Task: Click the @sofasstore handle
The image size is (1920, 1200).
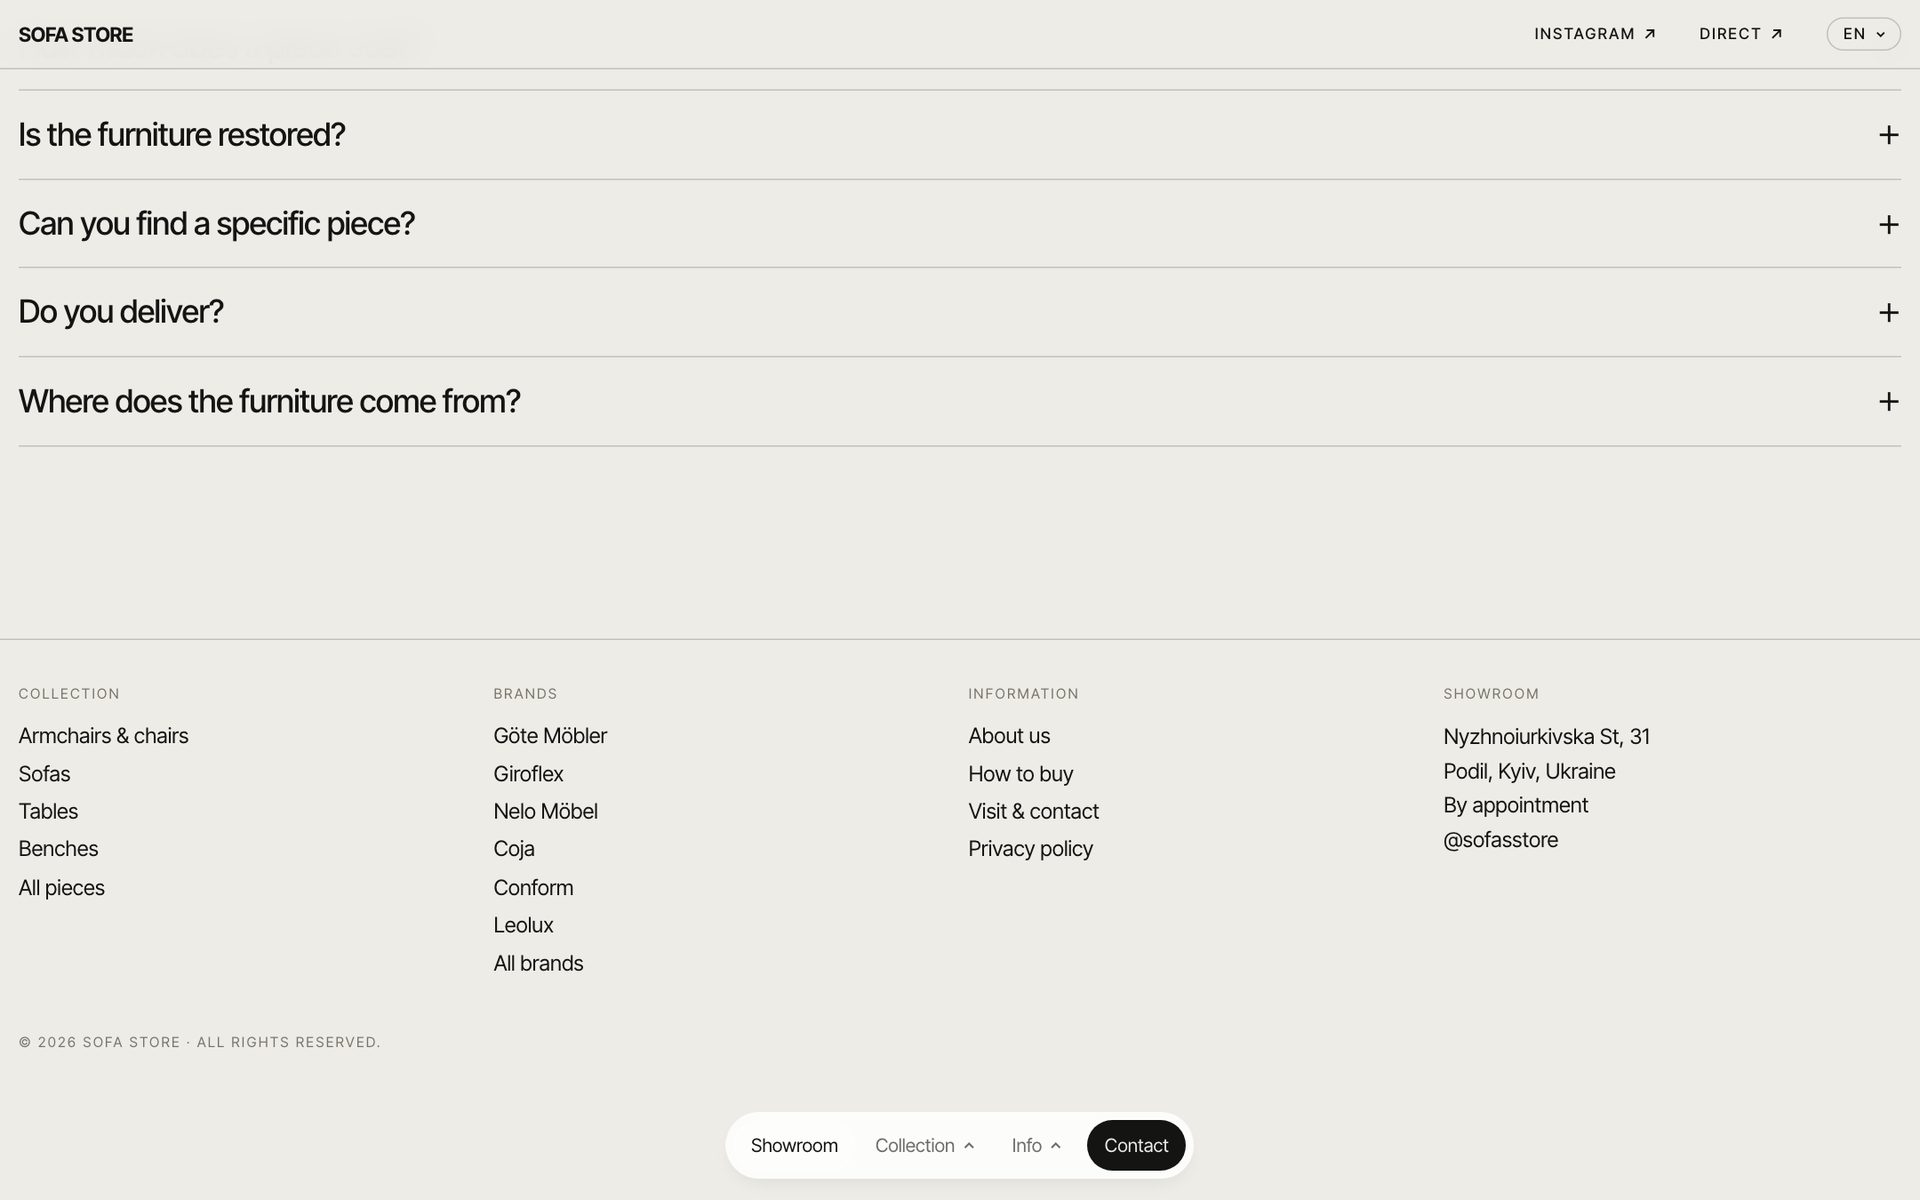Action: [x=1500, y=840]
